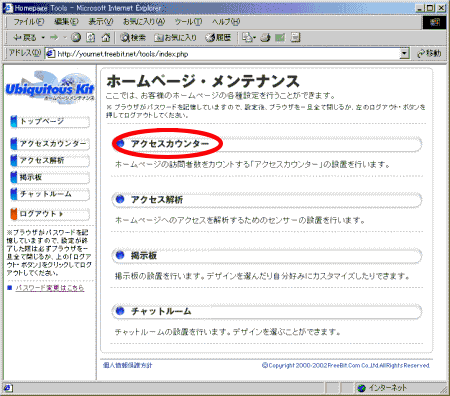
Task: Open the ヘルプ(H) menu
Action: coord(226,22)
